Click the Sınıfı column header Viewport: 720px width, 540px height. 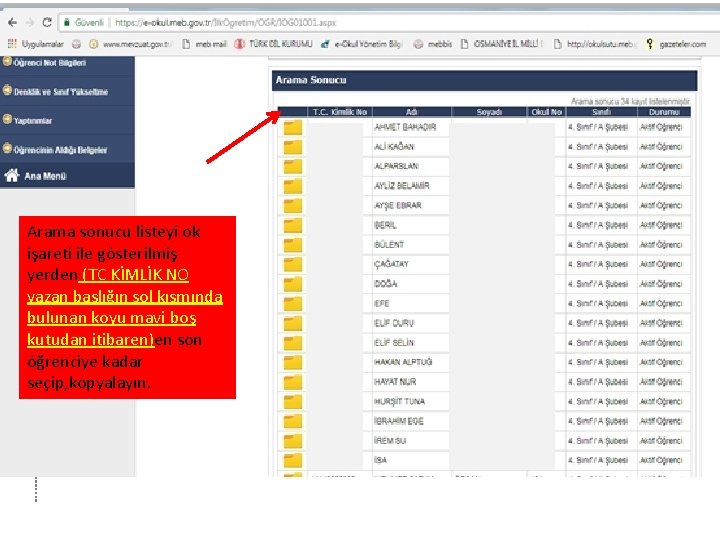pyautogui.click(x=601, y=112)
